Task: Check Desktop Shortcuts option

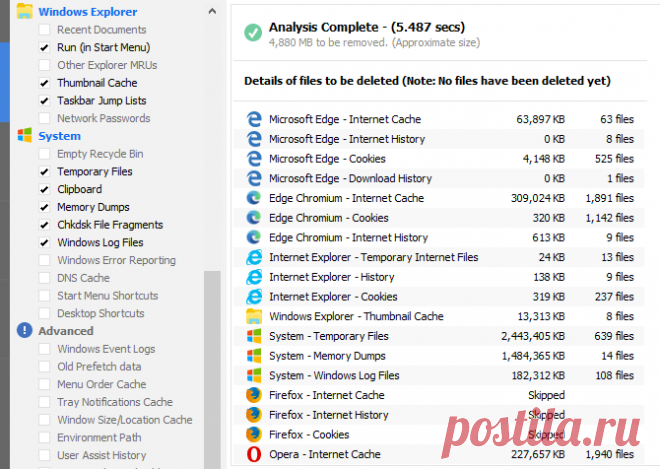Action: tap(44, 313)
